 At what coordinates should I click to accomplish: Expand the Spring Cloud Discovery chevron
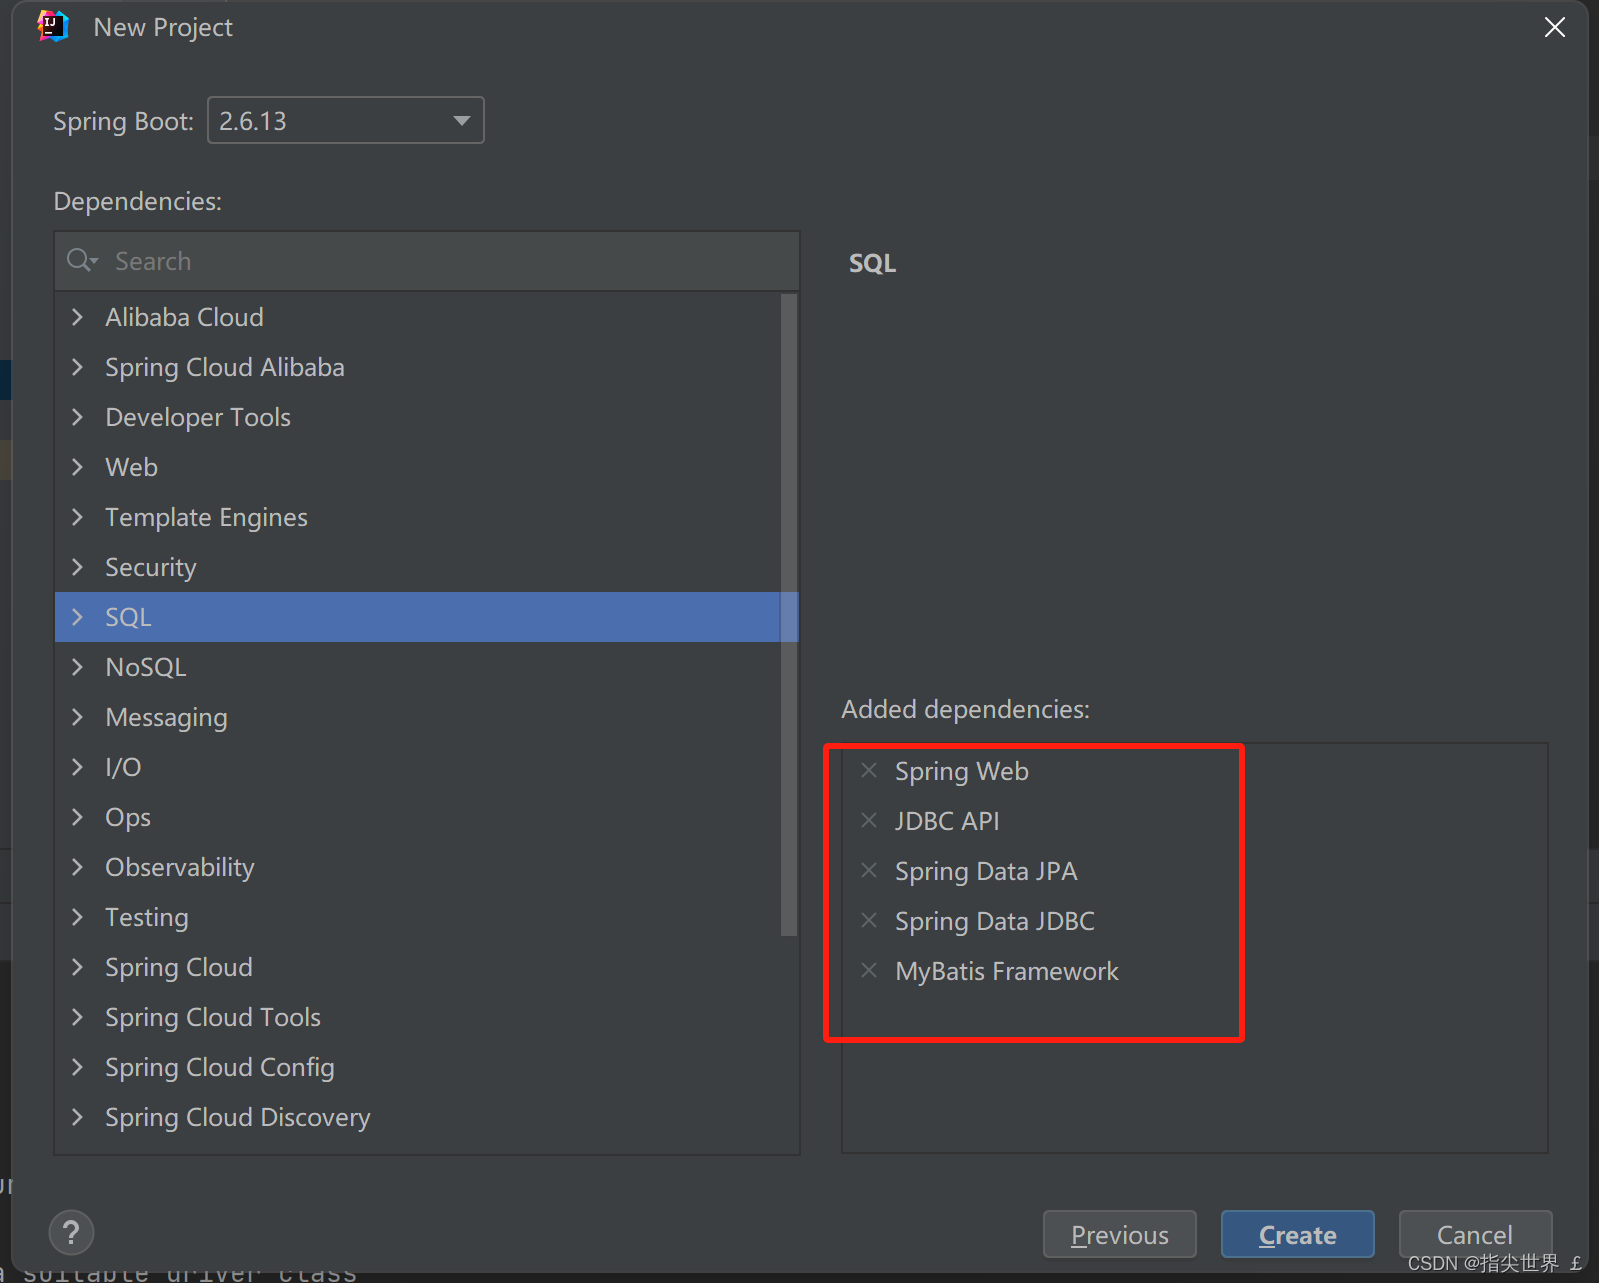(77, 1117)
